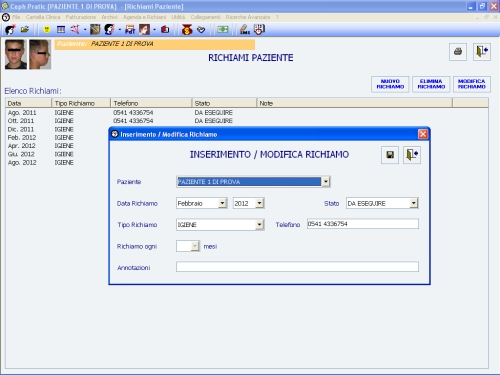Viewport: 500px width, 375px height.
Task: Click the red box toolbar icon
Action: click(165, 30)
